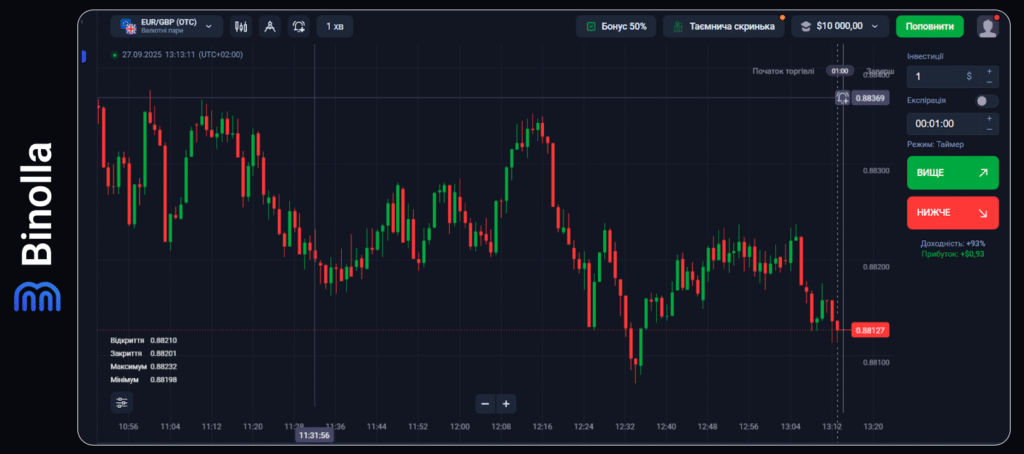Viewport: 1024px width, 454px height.
Task: Place a НИЖЧЕ (lower) trade
Action: pos(952,213)
